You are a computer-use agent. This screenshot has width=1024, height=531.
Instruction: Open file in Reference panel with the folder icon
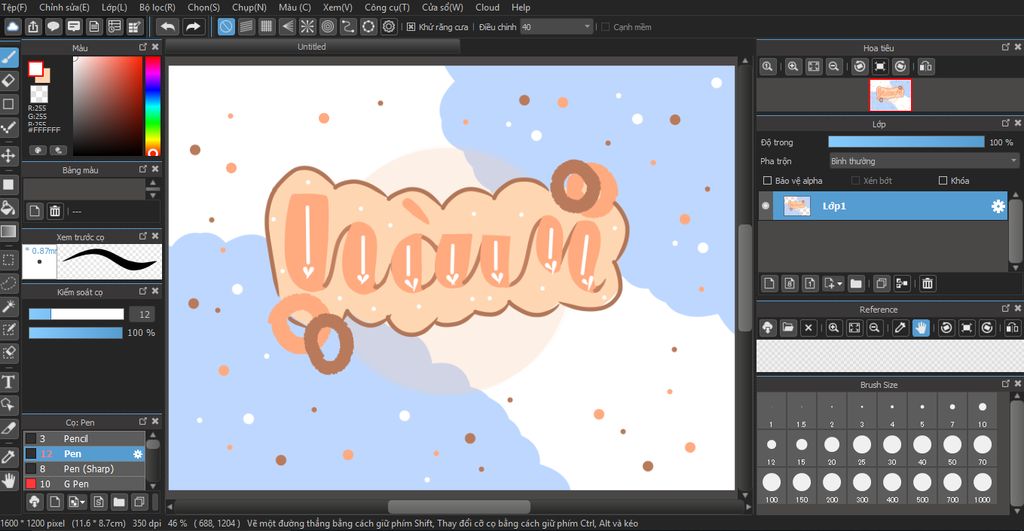(788, 328)
